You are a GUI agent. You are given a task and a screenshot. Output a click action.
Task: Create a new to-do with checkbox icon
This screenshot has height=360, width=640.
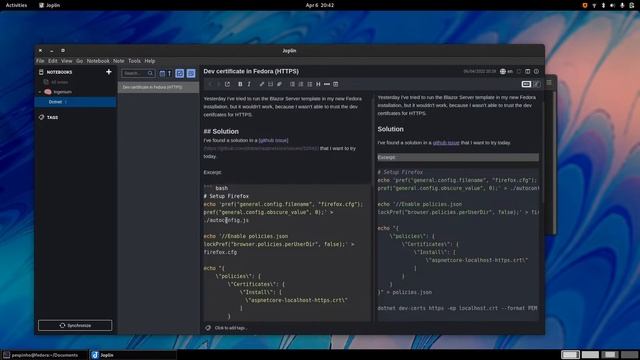pos(180,73)
